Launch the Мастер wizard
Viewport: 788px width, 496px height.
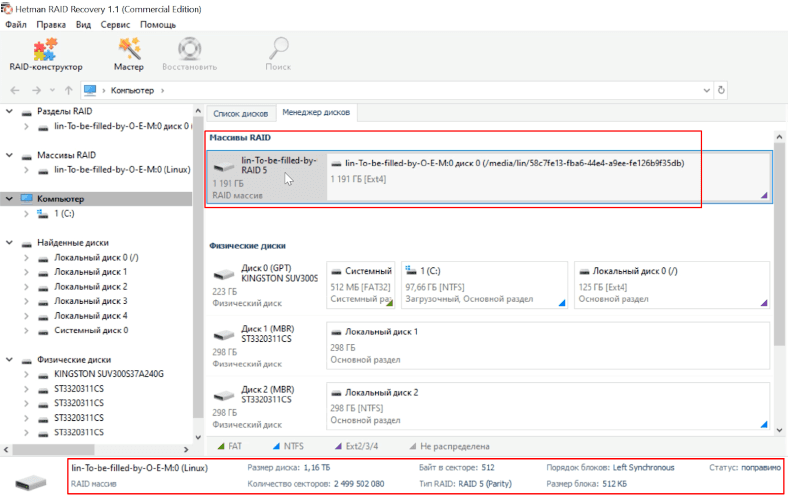point(128,54)
